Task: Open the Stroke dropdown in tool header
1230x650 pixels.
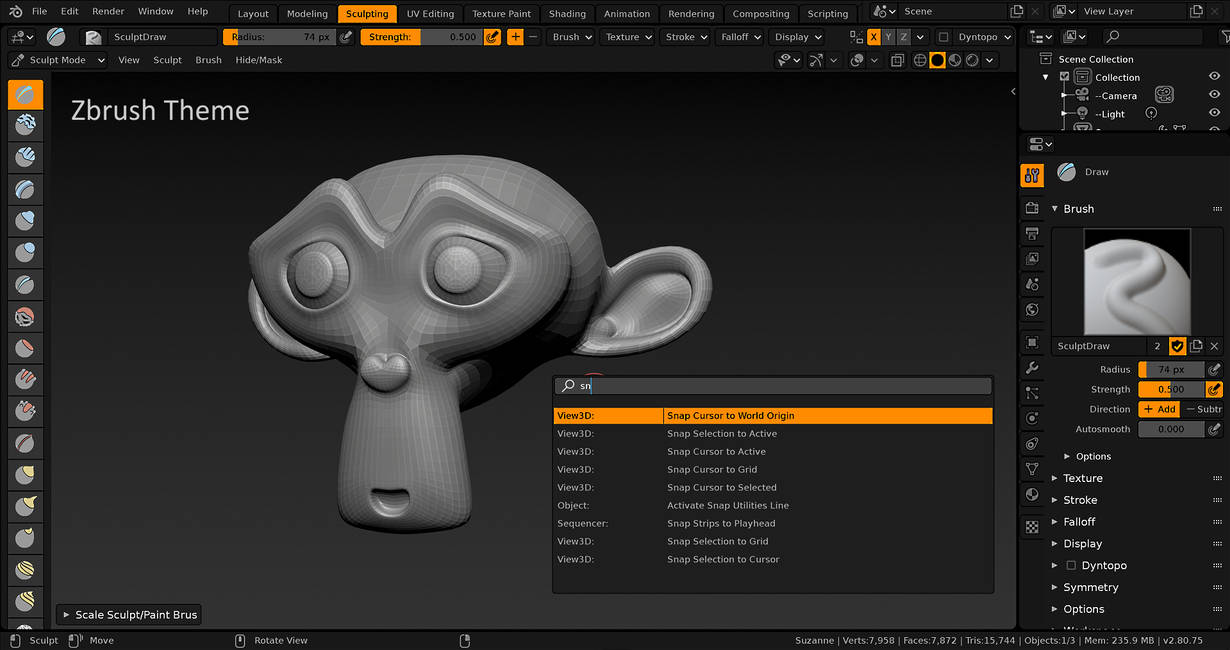Action: tap(687, 37)
